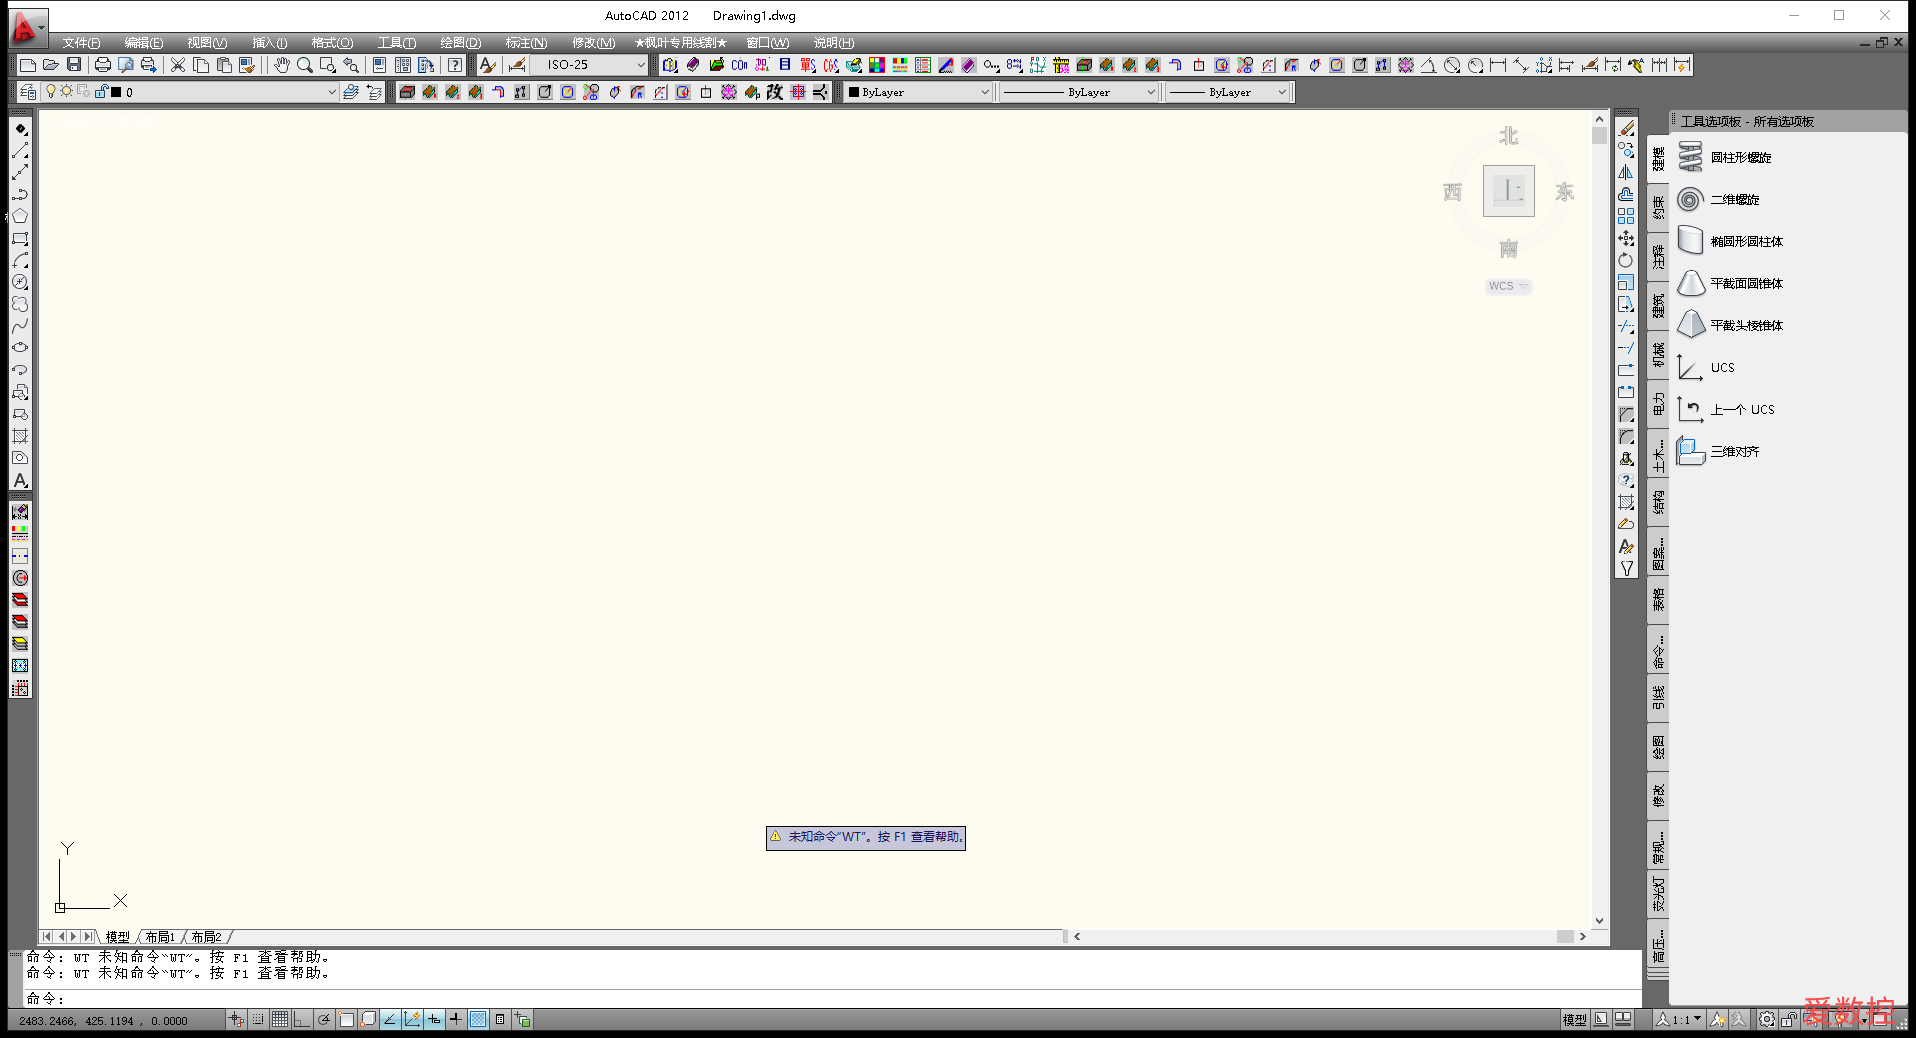Viewport: 1916px width, 1038px height.
Task: Open the Workspace Switching gear icon
Action: tap(1767, 1020)
